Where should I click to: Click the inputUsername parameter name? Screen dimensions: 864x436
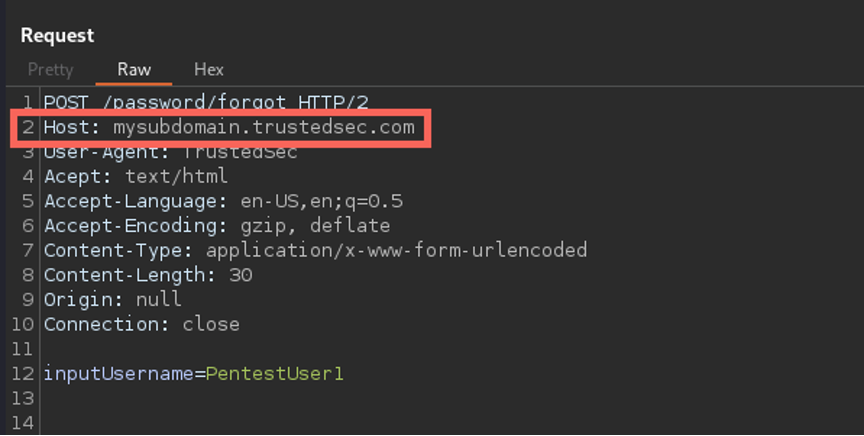pyautogui.click(x=119, y=374)
